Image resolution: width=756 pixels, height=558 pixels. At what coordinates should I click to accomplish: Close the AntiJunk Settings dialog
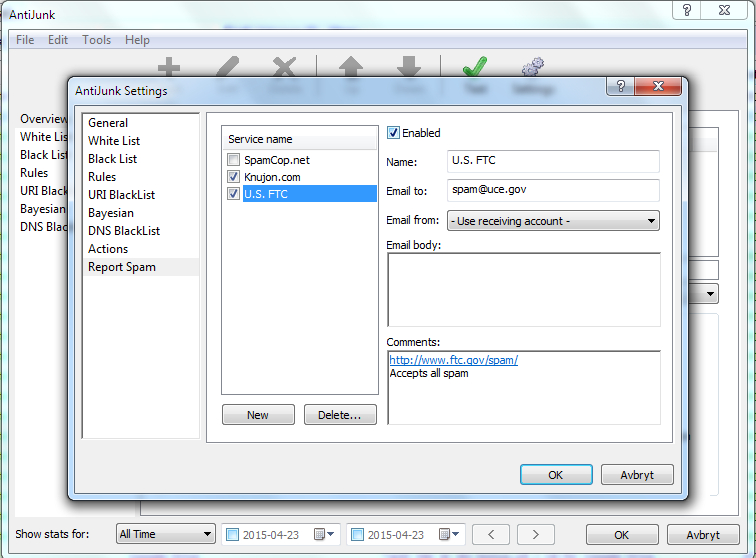coord(659,86)
